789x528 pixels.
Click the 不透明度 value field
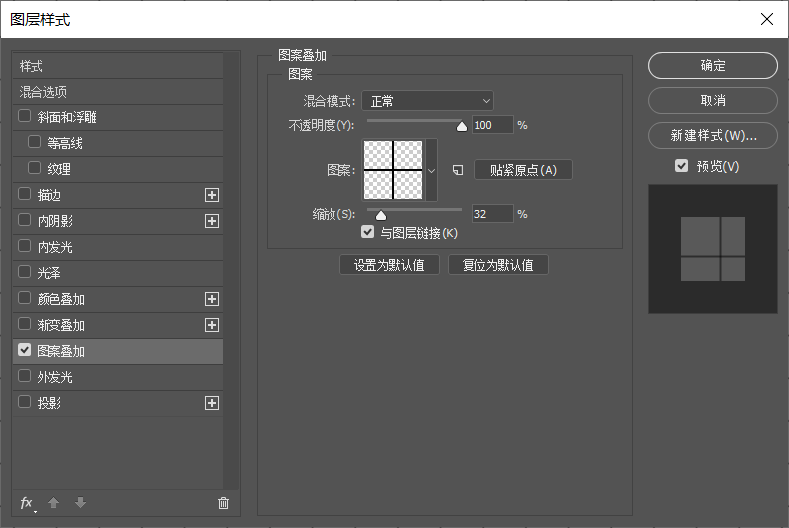click(493, 125)
